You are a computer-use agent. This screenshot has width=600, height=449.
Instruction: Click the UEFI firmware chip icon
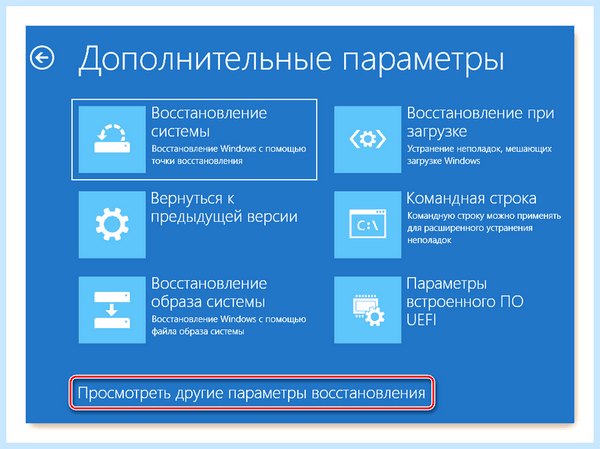[x=367, y=310]
